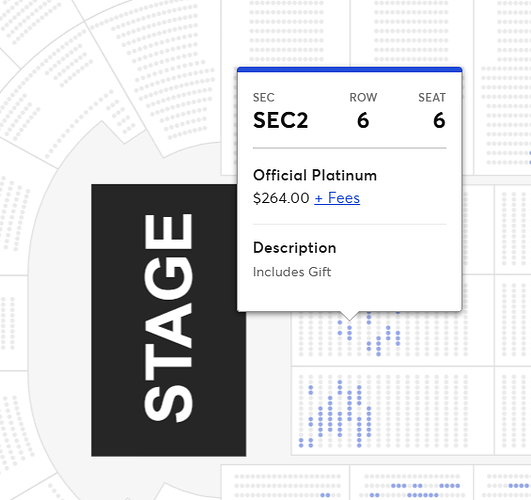The width and height of the screenshot is (531, 500).
Task: Select a seat in the six-seat blue group along the bottom row
Action: click(x=423, y=495)
